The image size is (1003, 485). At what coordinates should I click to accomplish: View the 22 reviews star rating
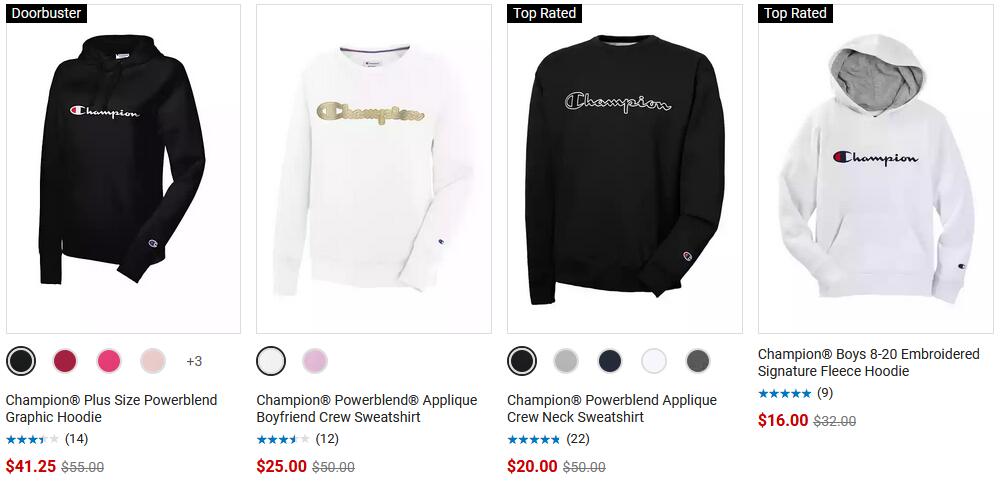[x=549, y=440]
